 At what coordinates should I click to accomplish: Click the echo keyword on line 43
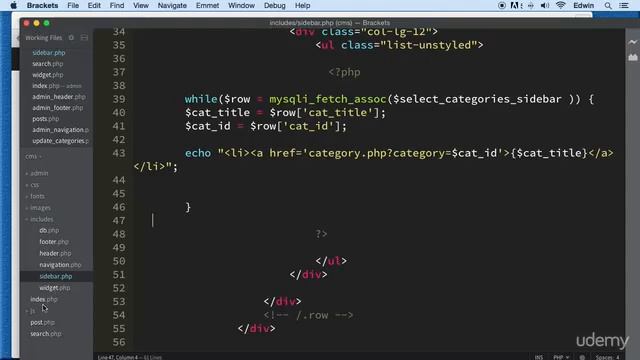coord(198,153)
